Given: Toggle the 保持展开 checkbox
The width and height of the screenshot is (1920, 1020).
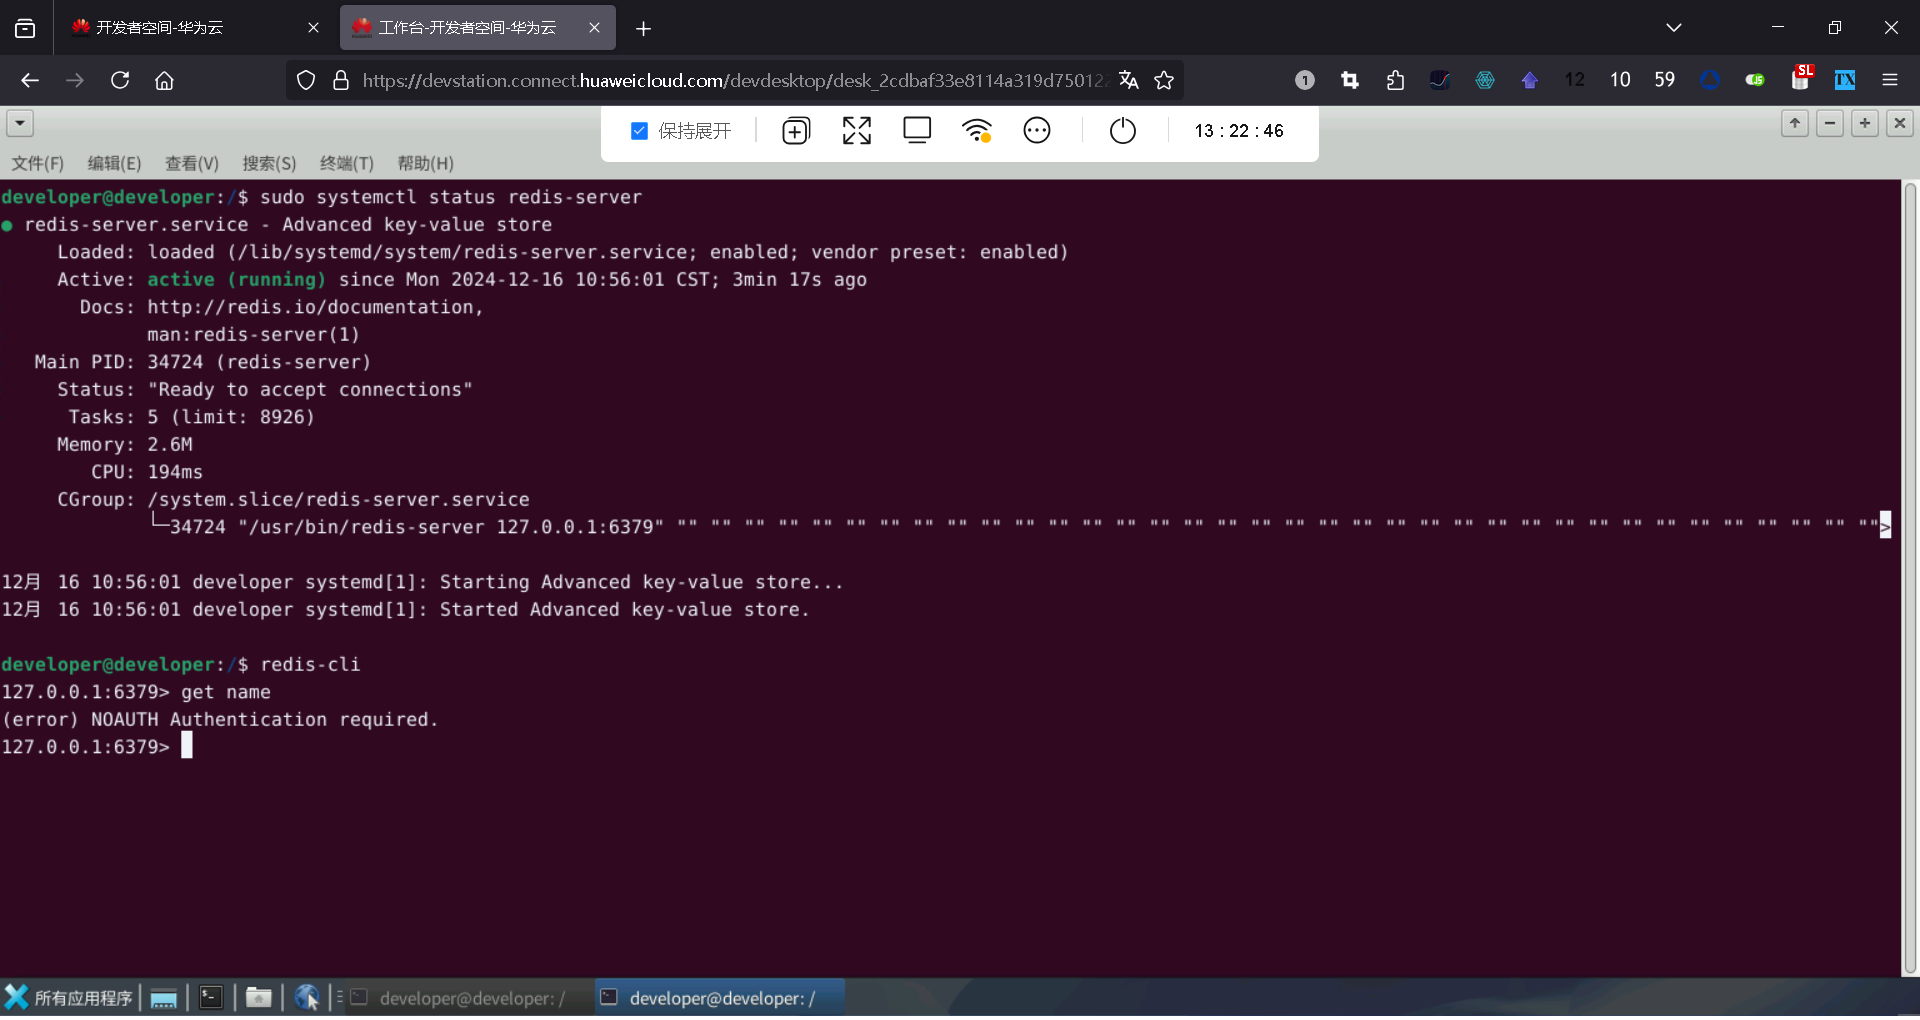Looking at the screenshot, I should point(640,131).
